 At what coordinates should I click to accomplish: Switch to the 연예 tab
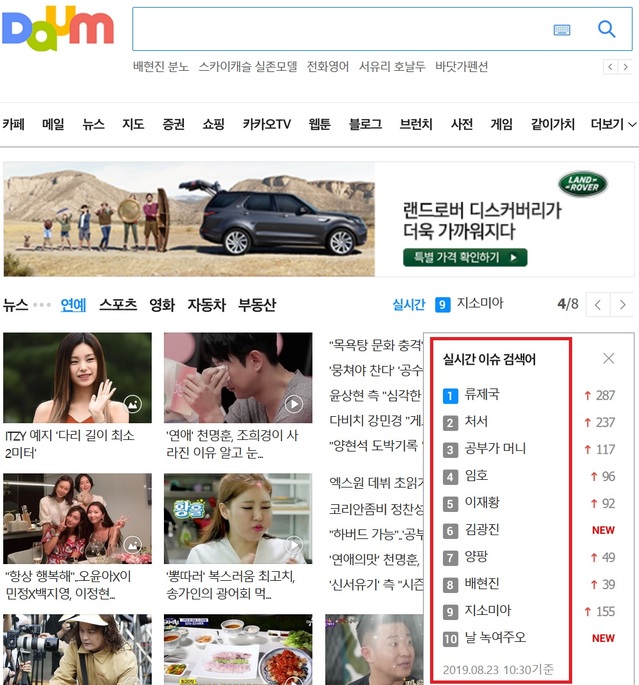pyautogui.click(x=73, y=304)
